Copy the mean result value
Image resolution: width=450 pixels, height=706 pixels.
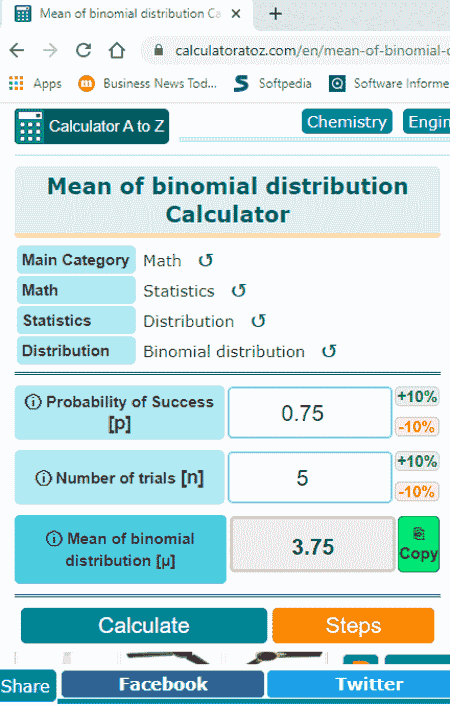(418, 544)
